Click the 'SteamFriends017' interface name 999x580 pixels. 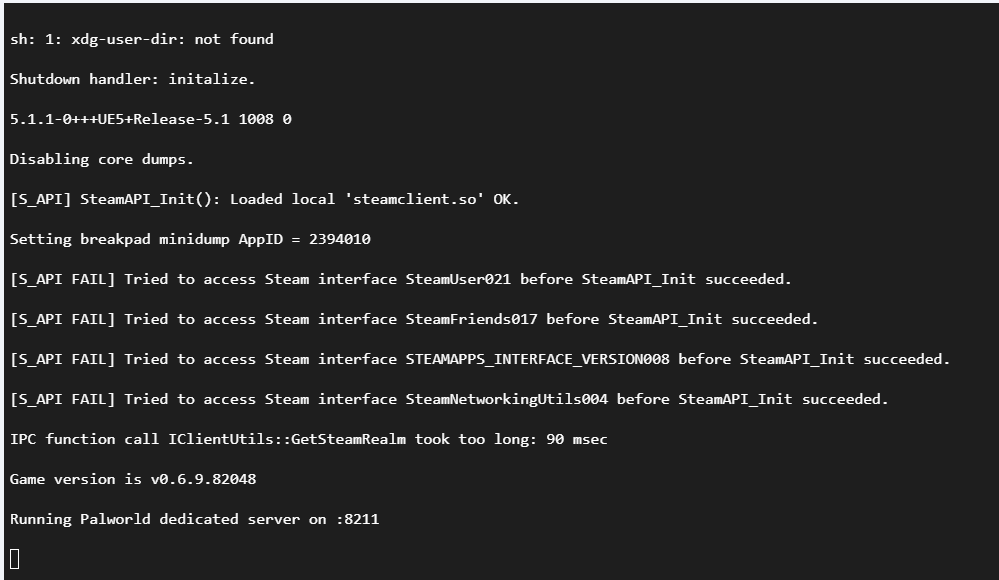(471, 319)
